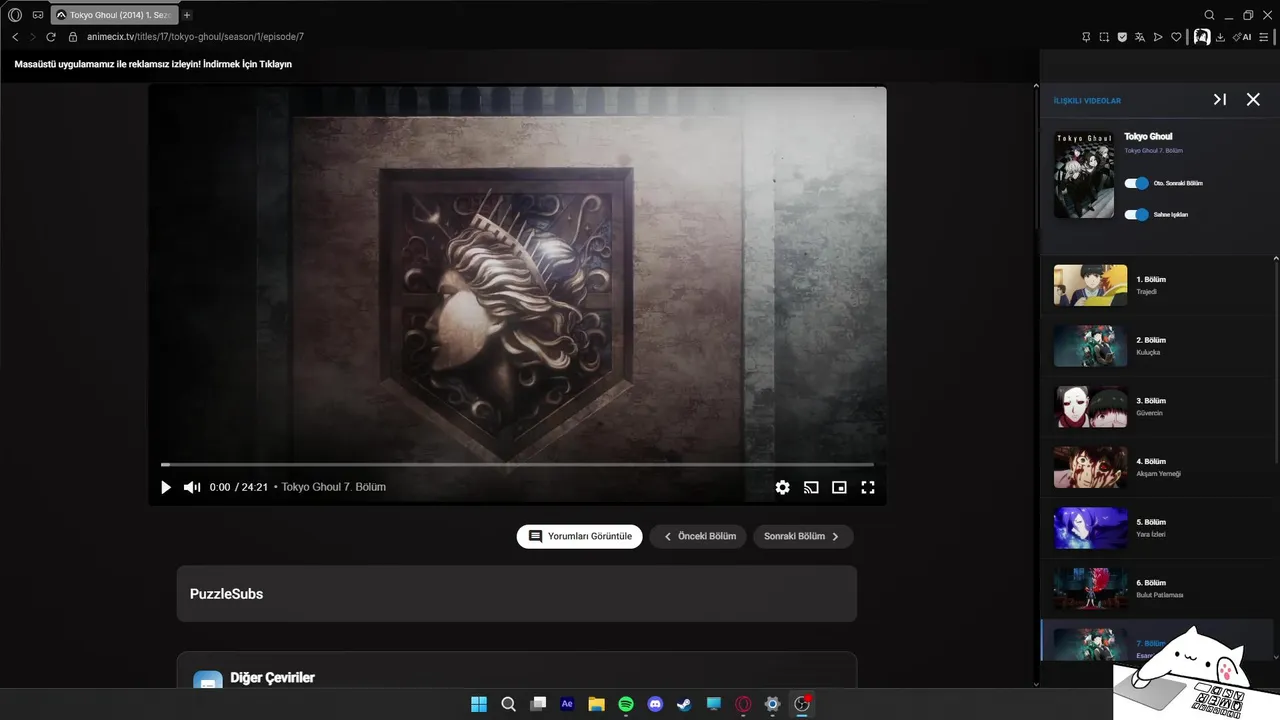This screenshot has height=720, width=1280.
Task: Select 4. Bölüm Akşam Yemeği episode
Action: 1157,467
